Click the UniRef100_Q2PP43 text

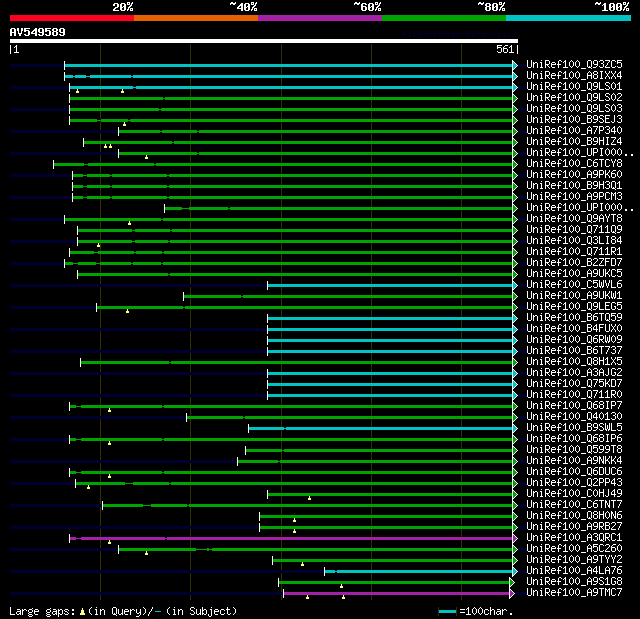pos(574,483)
